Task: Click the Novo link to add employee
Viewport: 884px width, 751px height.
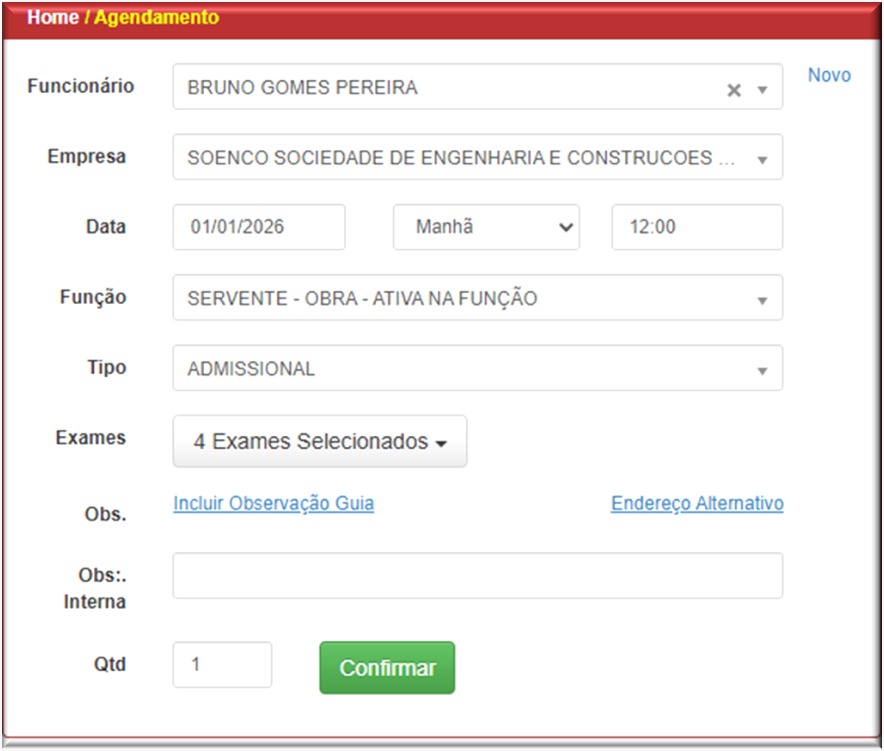Action: tap(829, 76)
